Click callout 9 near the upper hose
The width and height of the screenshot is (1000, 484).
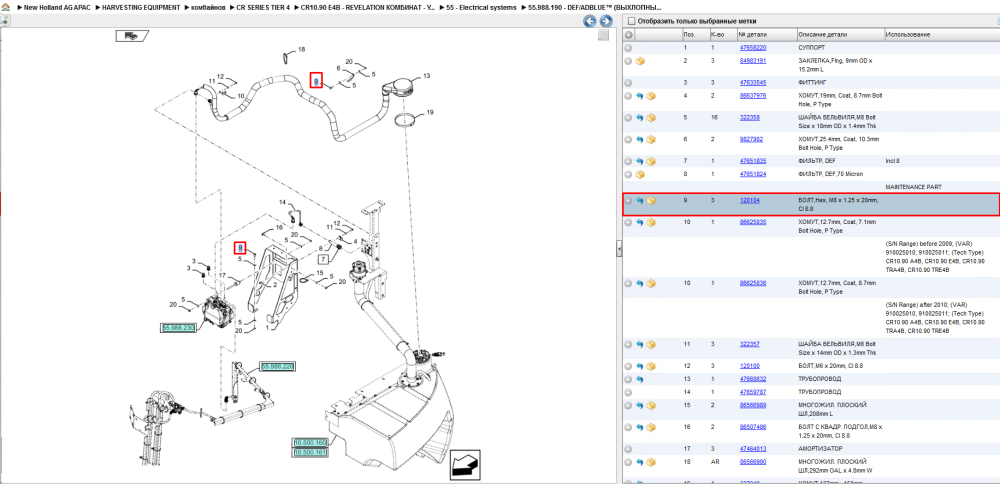point(316,80)
